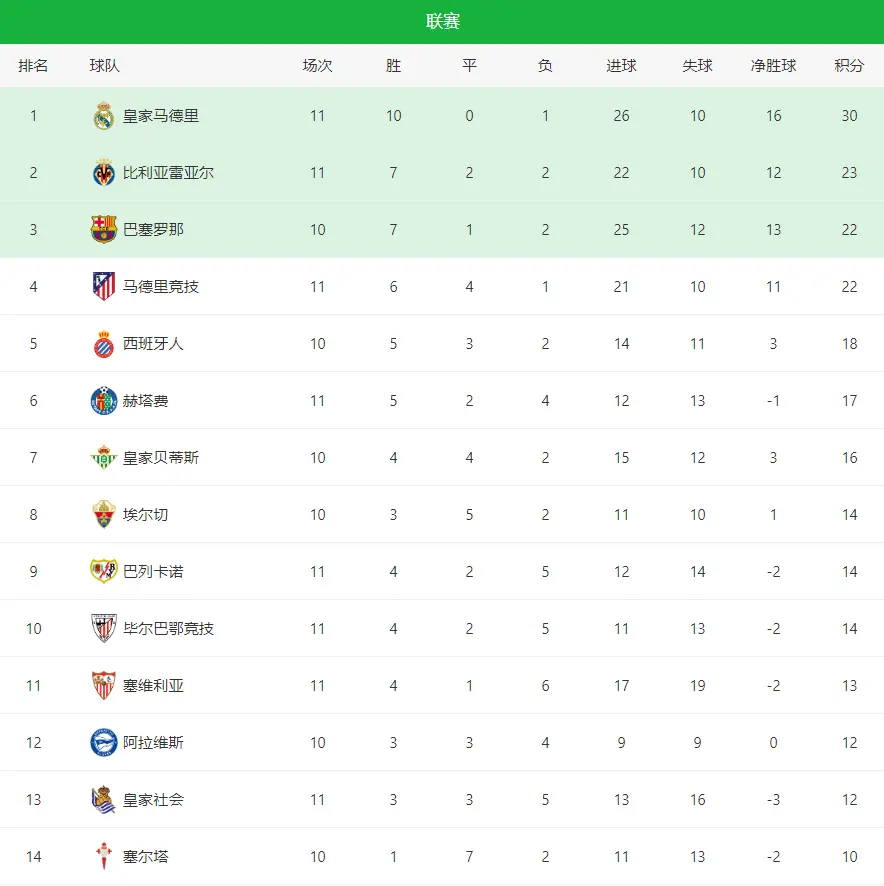The height and width of the screenshot is (886, 884).
Task: Click the 积分 column header
Action: [x=849, y=66]
